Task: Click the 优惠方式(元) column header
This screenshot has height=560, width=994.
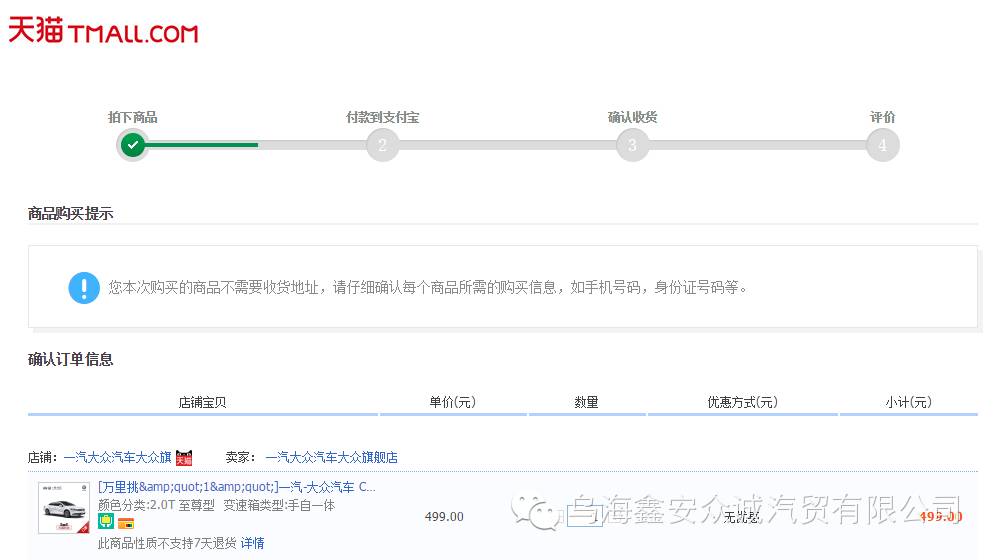Action: pos(742,402)
